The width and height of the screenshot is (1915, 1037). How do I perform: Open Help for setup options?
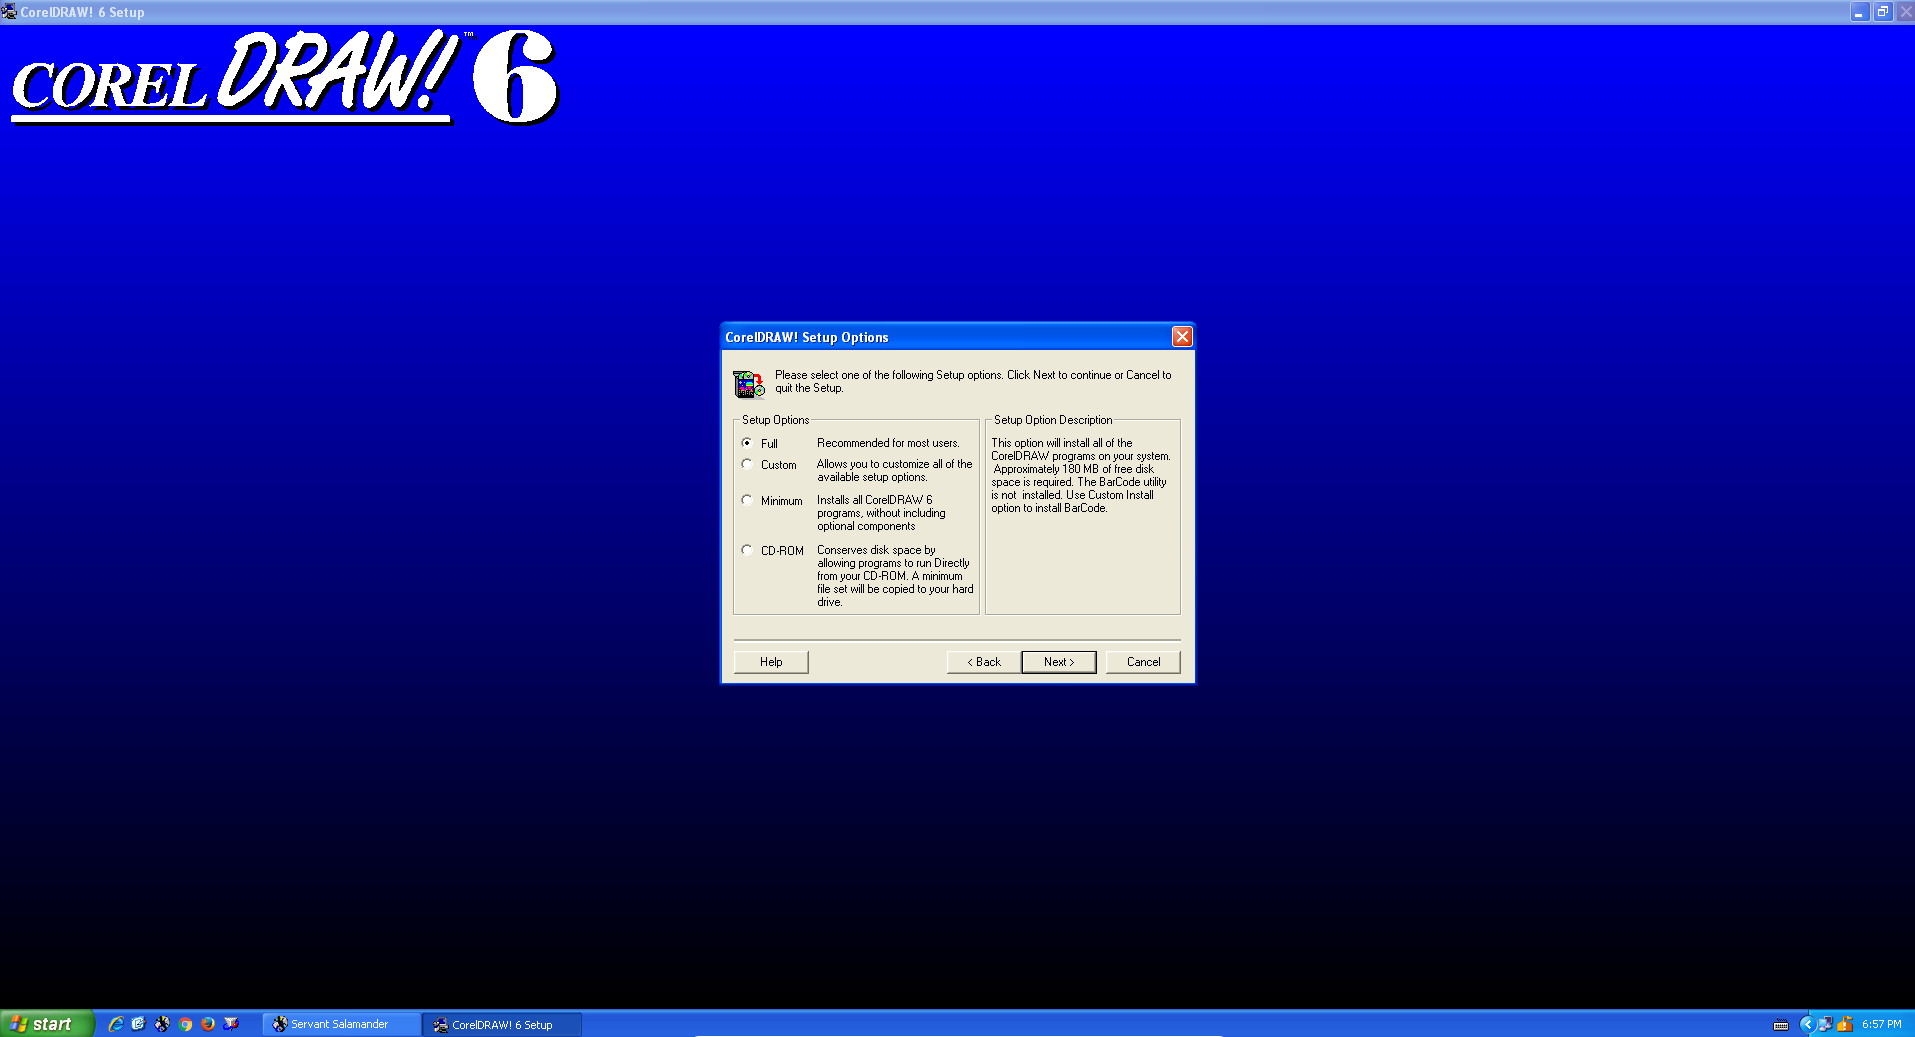pyautogui.click(x=770, y=662)
